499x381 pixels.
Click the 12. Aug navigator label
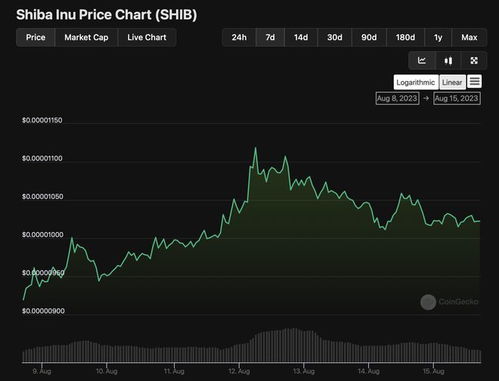239,371
